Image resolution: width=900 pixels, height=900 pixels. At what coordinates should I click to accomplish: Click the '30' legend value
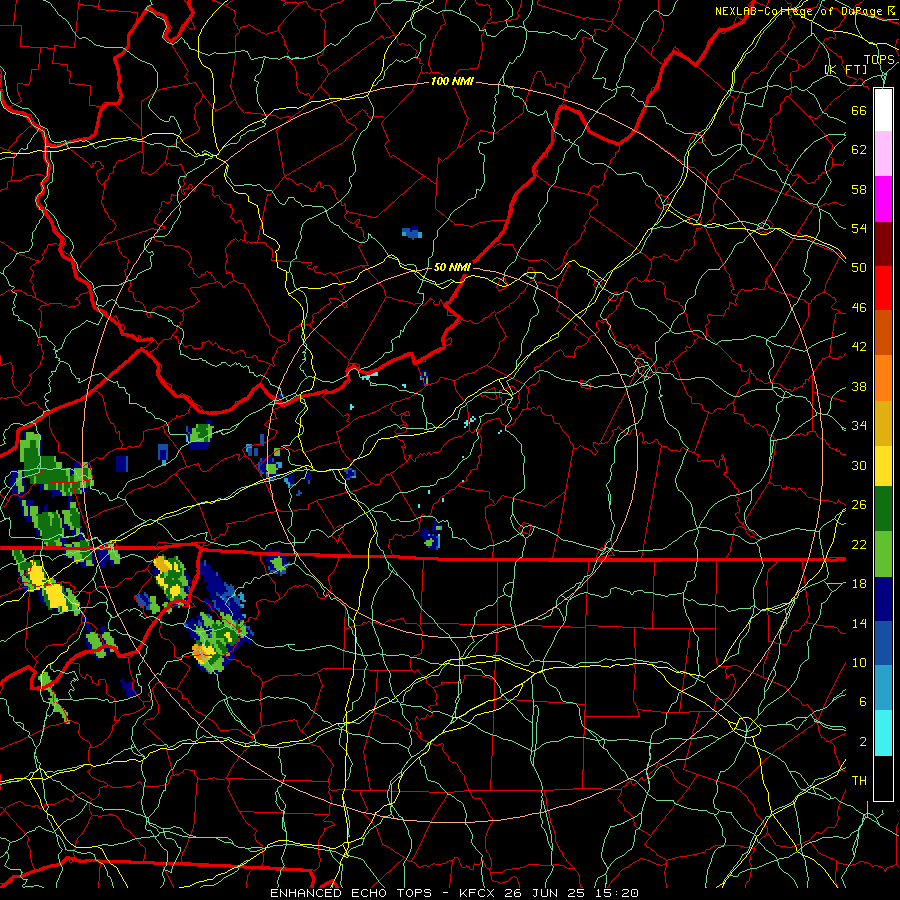[x=859, y=465]
